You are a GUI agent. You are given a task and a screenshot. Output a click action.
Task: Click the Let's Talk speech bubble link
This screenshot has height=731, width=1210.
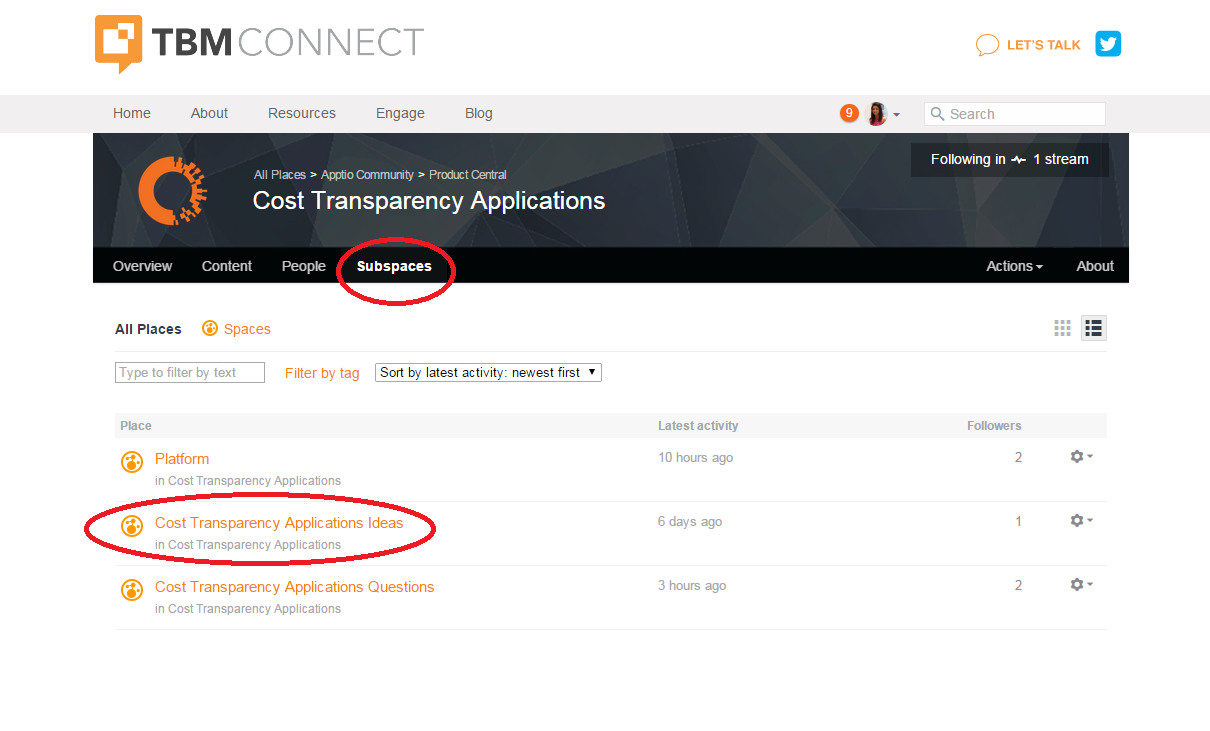tap(1028, 45)
